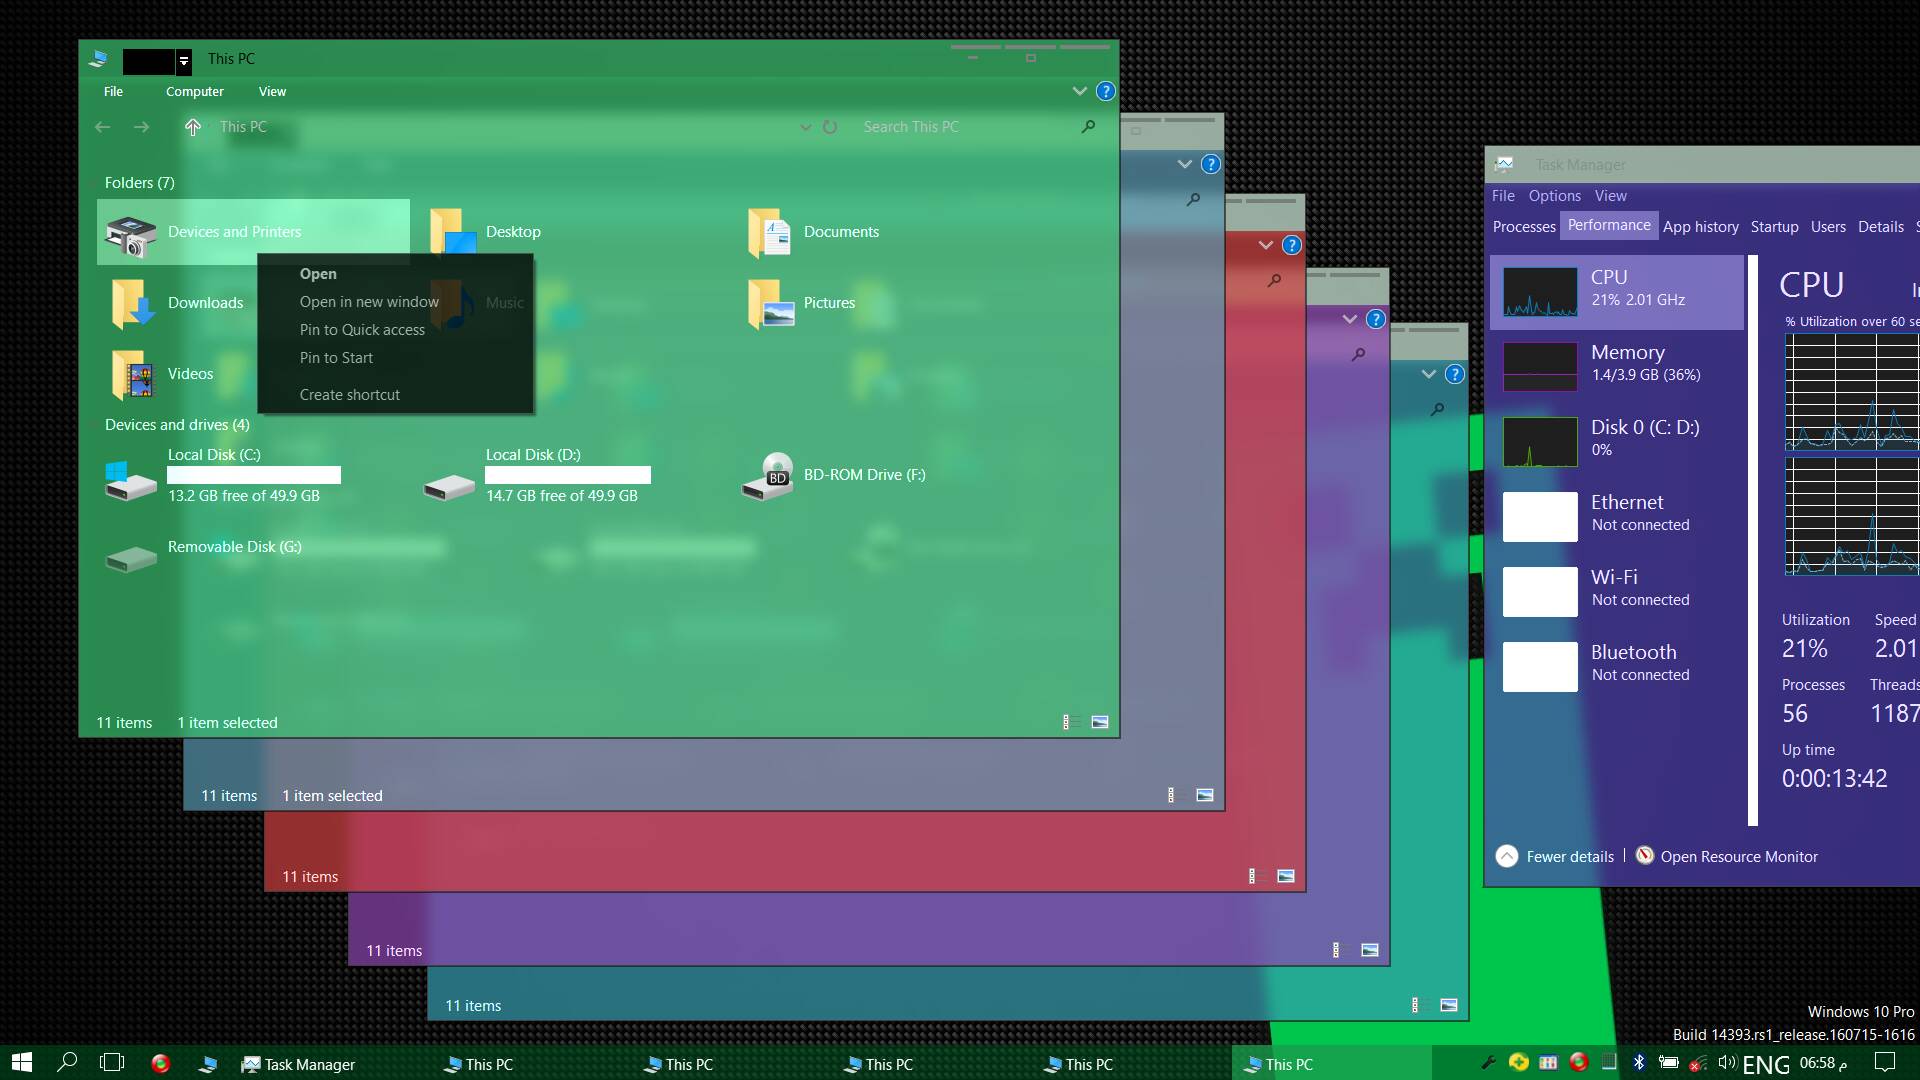Go up one folder level

[193, 127]
